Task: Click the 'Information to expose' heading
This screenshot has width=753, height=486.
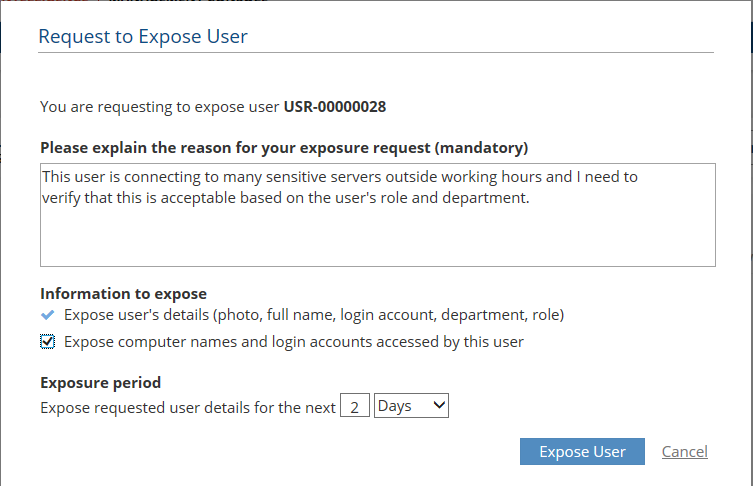Action: pyautogui.click(x=123, y=294)
